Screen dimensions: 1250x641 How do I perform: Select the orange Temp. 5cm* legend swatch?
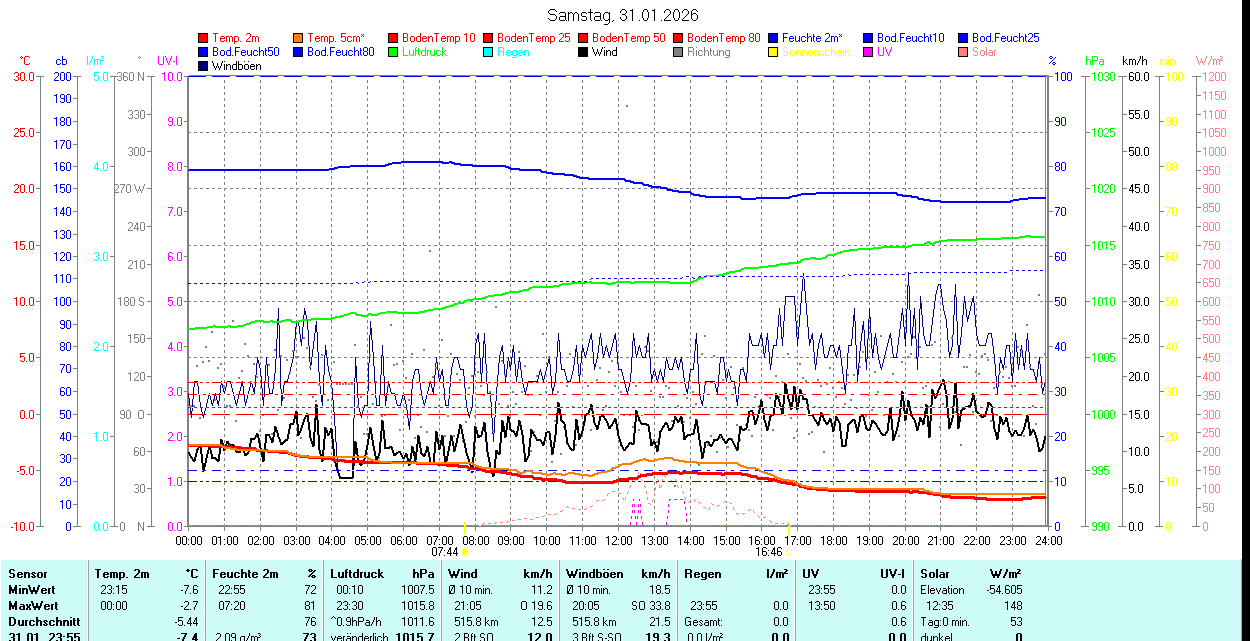299,38
